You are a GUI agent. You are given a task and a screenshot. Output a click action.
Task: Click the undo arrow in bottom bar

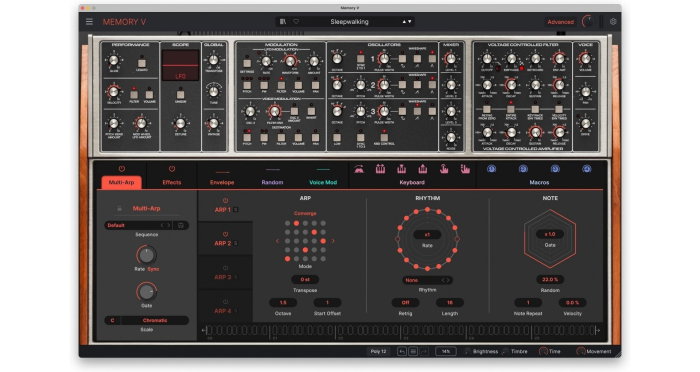(402, 352)
